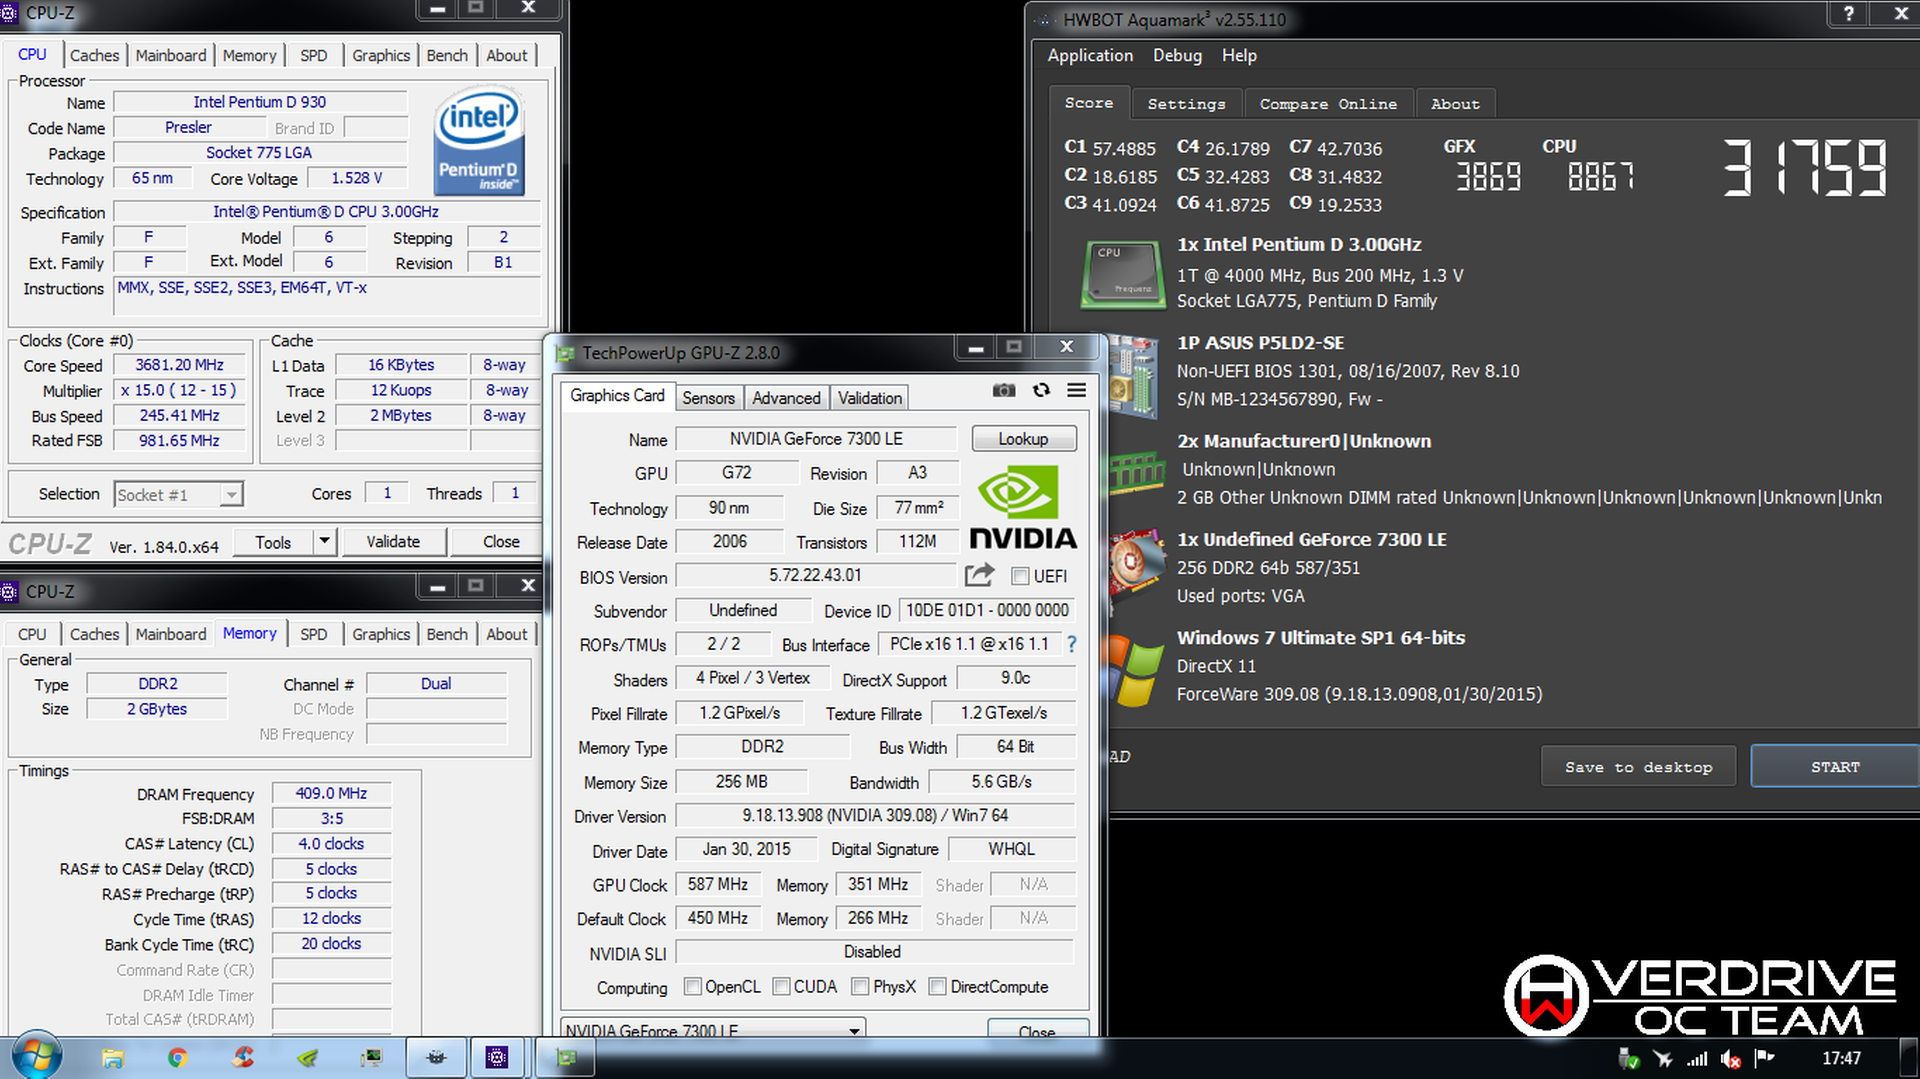This screenshot has width=1920, height=1079.
Task: Click the Aquamark total score 31759
Action: pos(1804,168)
